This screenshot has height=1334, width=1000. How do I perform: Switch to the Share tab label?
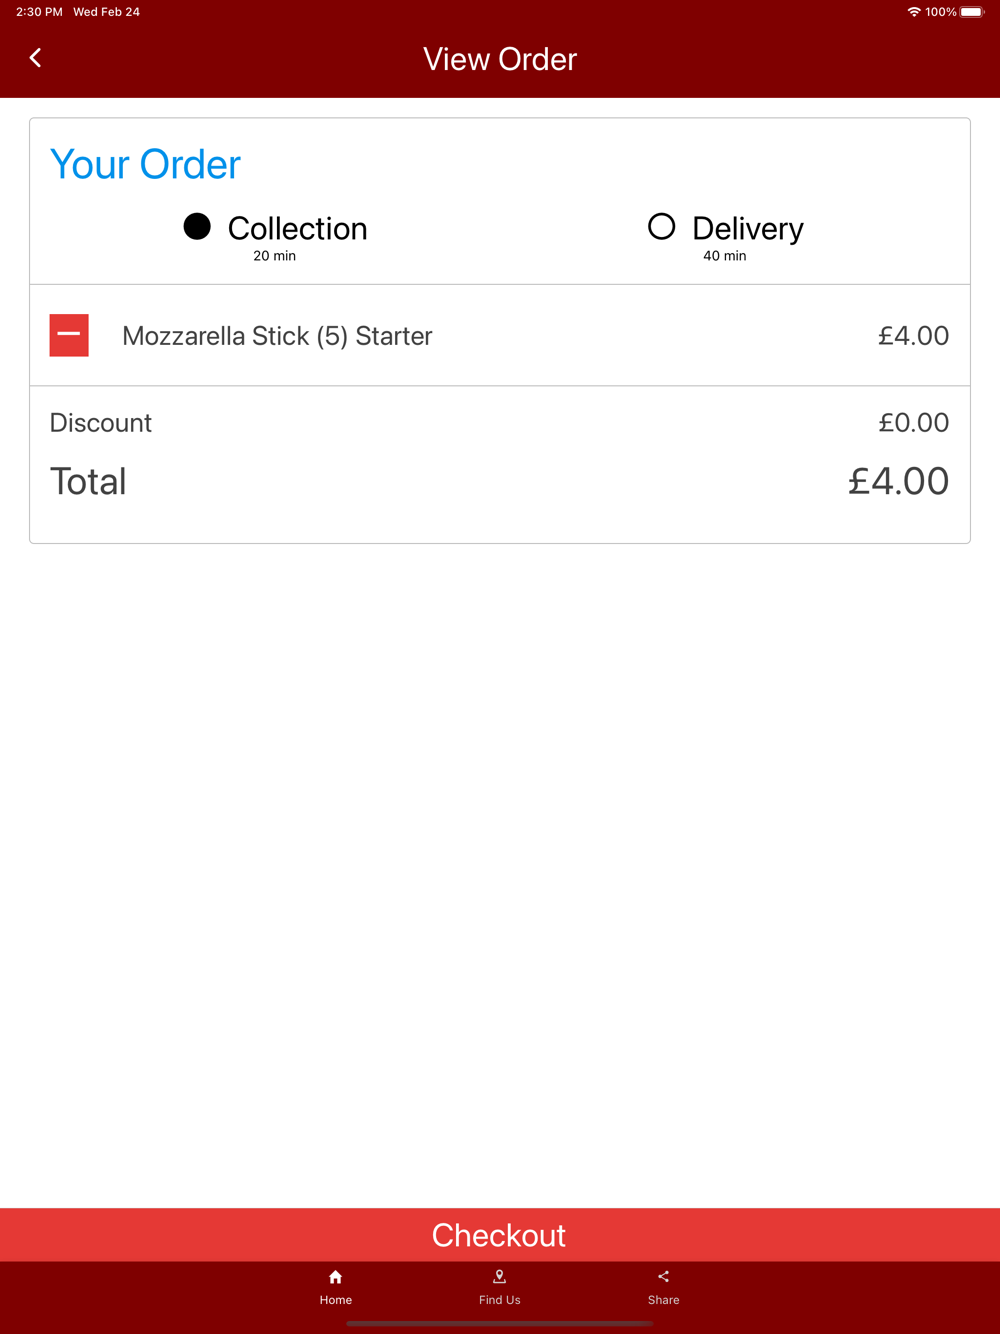click(x=663, y=1300)
